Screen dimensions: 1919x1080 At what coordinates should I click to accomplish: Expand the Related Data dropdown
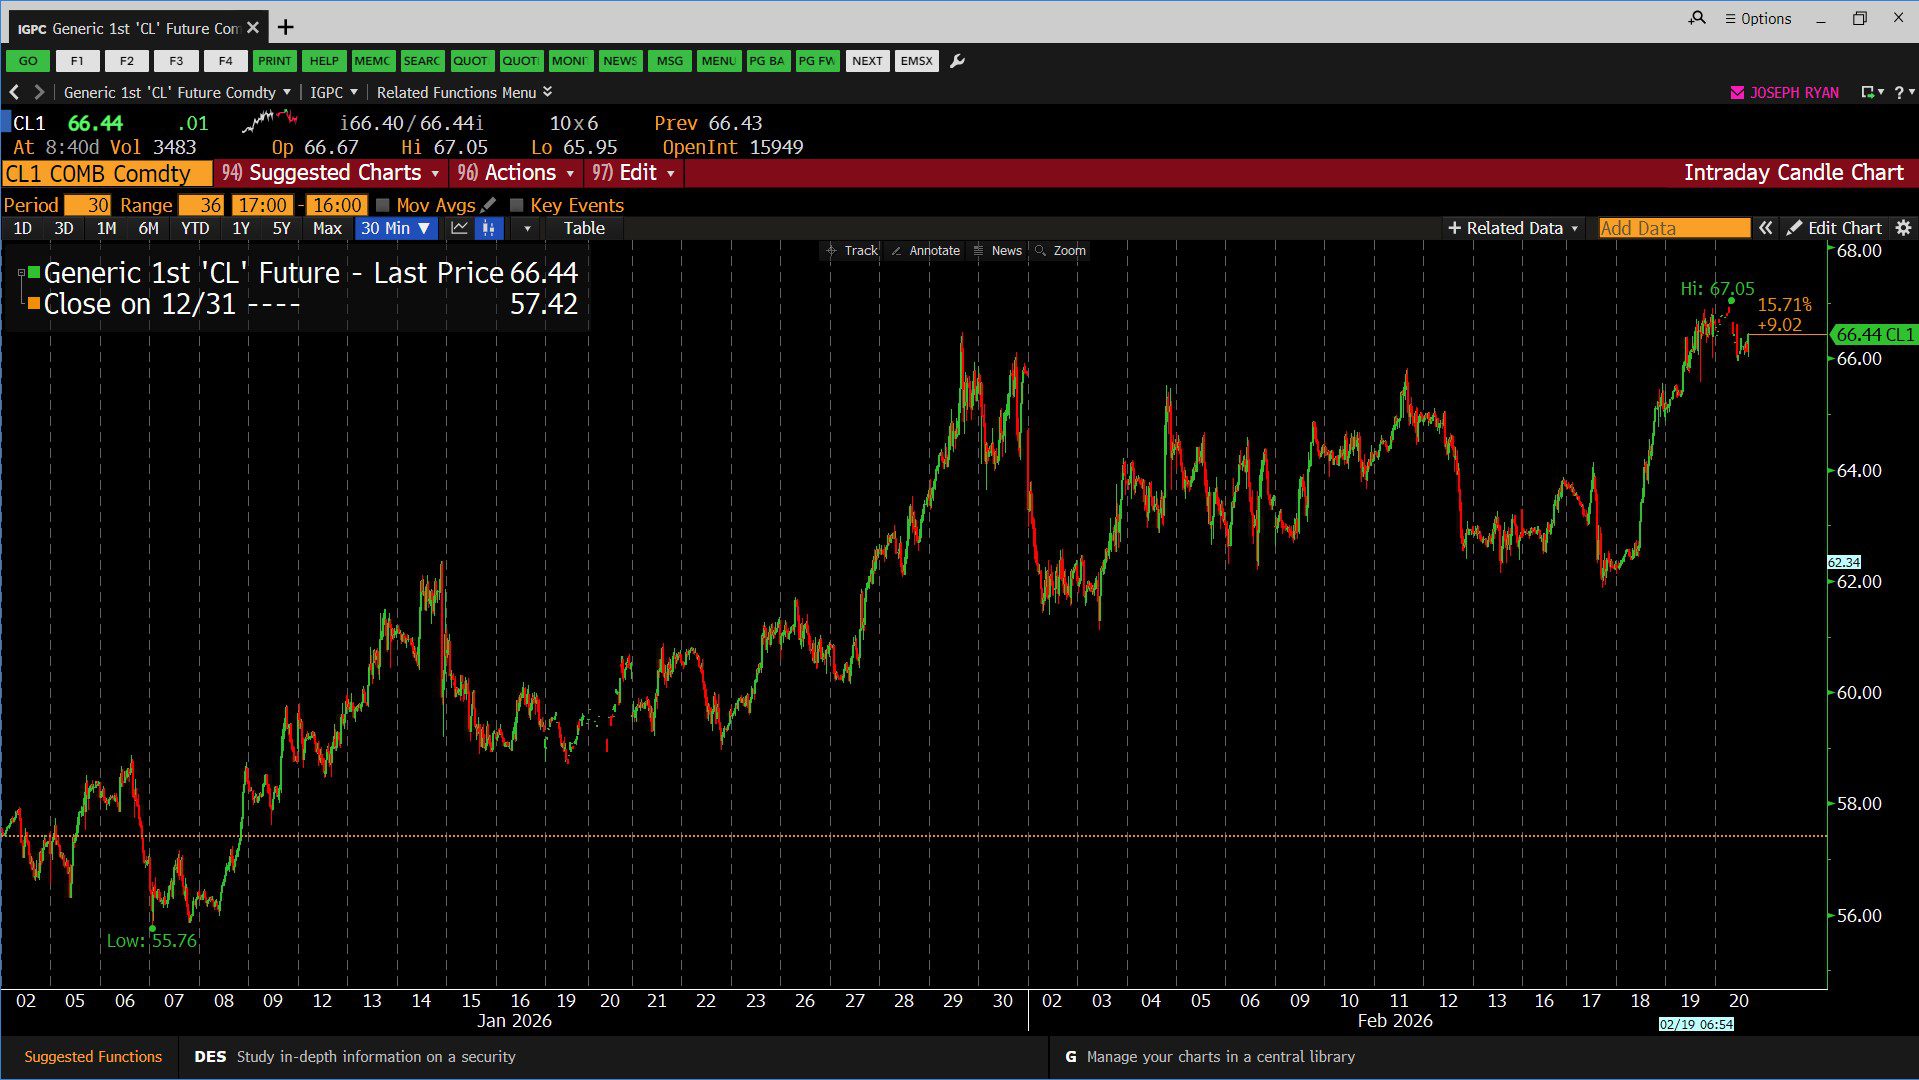[x=1513, y=228]
